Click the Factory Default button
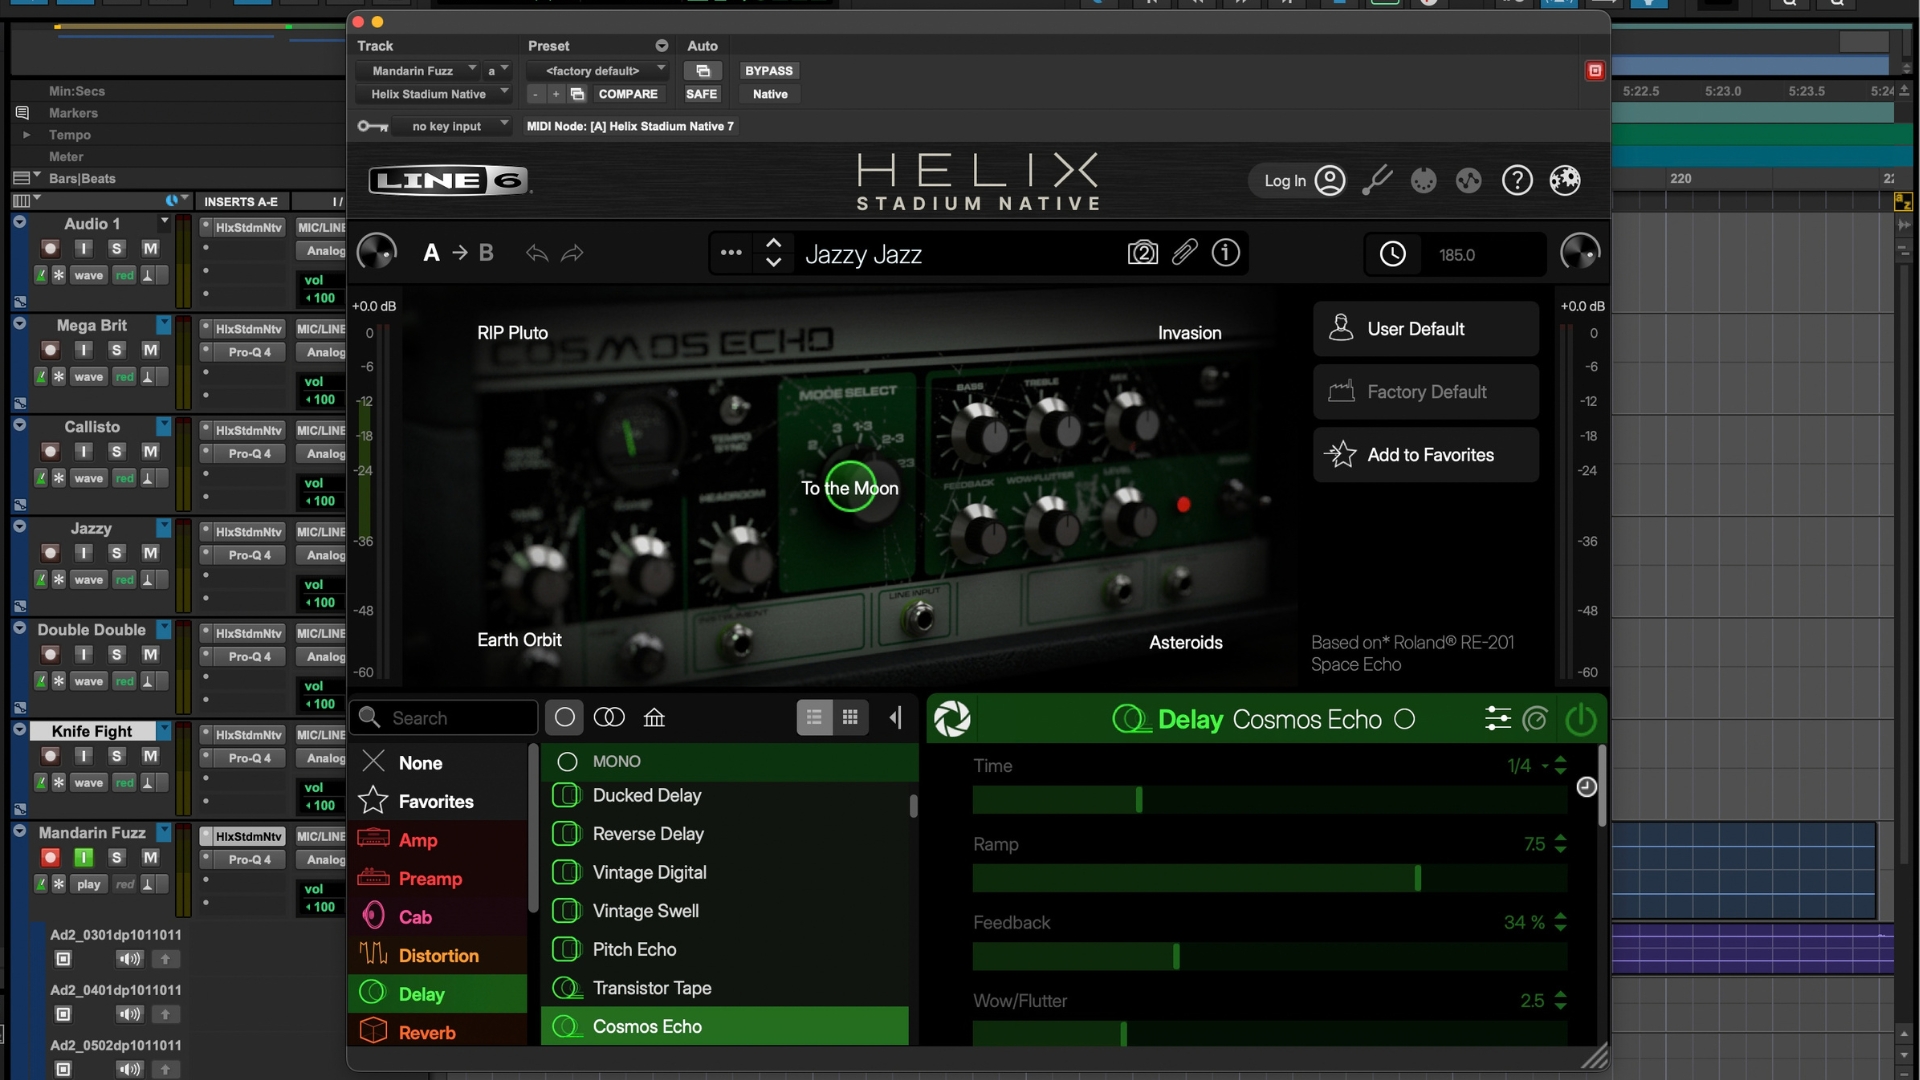 pos(1425,392)
